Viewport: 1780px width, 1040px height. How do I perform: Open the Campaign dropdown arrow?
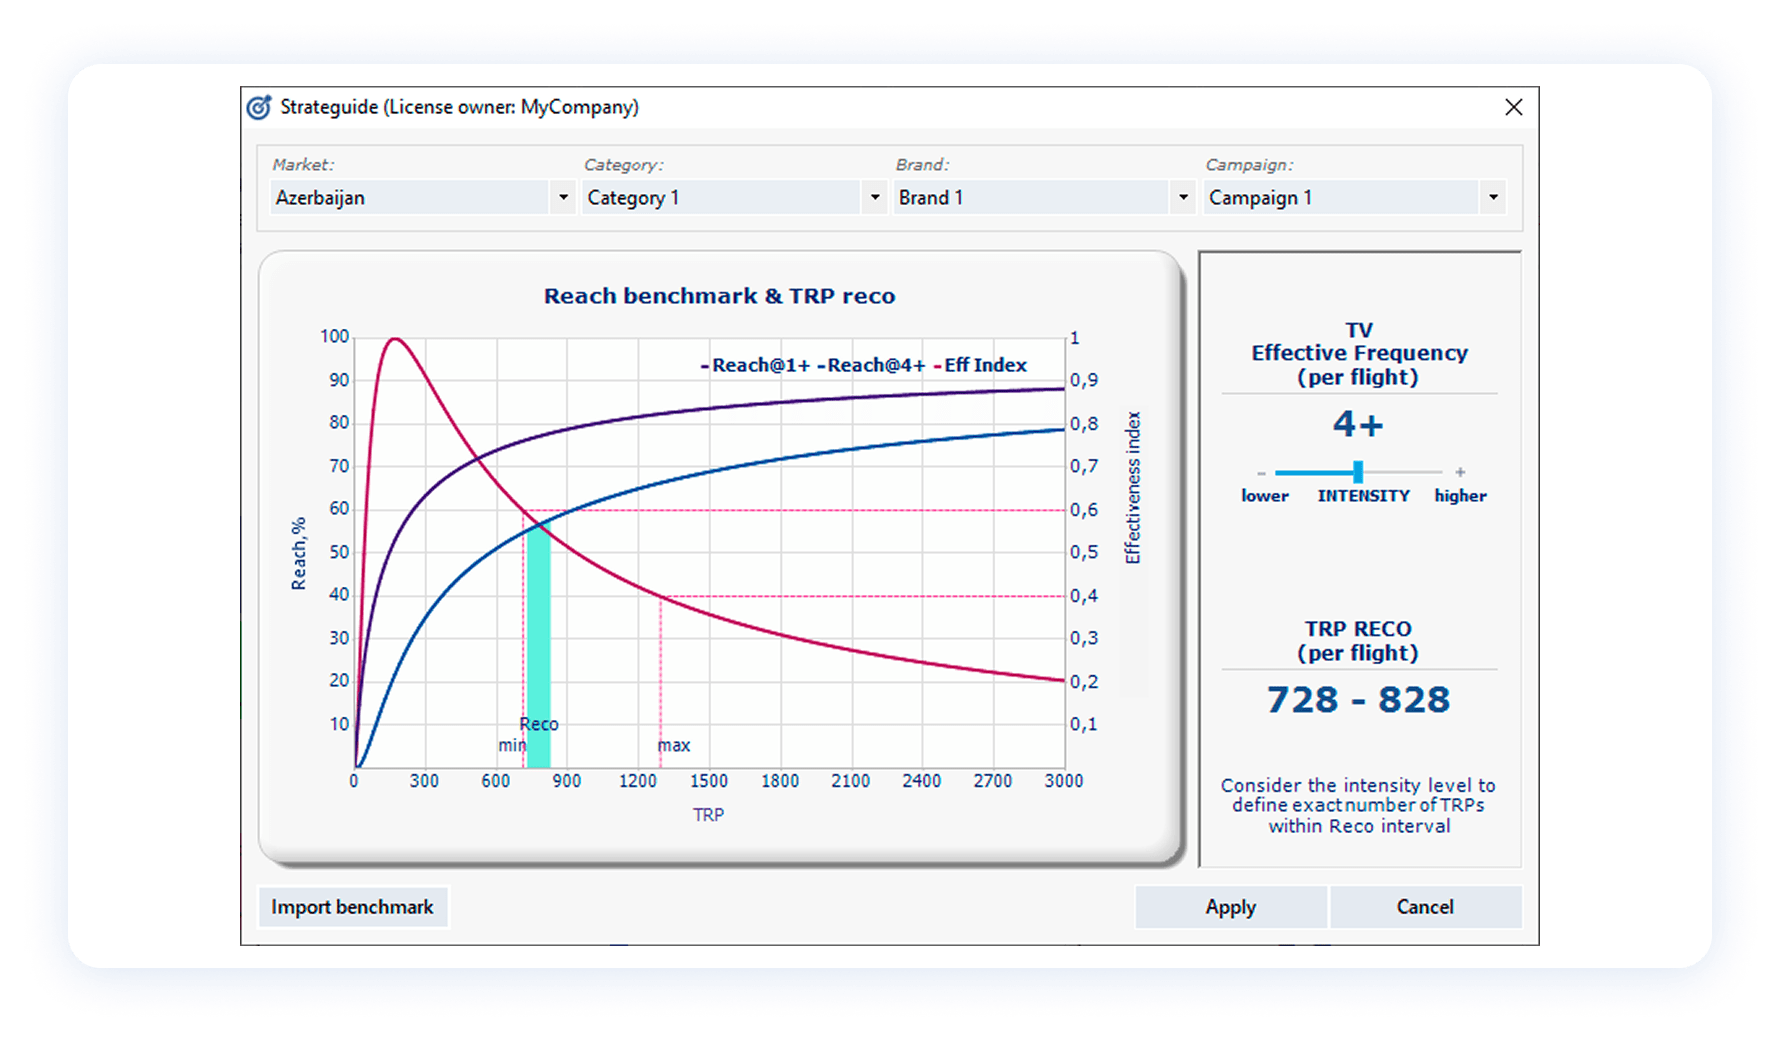pyautogui.click(x=1493, y=197)
